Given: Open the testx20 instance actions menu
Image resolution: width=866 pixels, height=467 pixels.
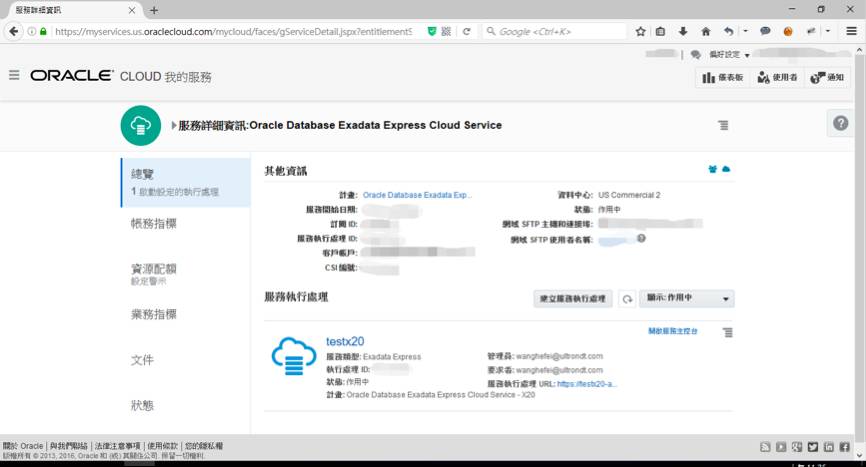Looking at the screenshot, I should point(728,332).
